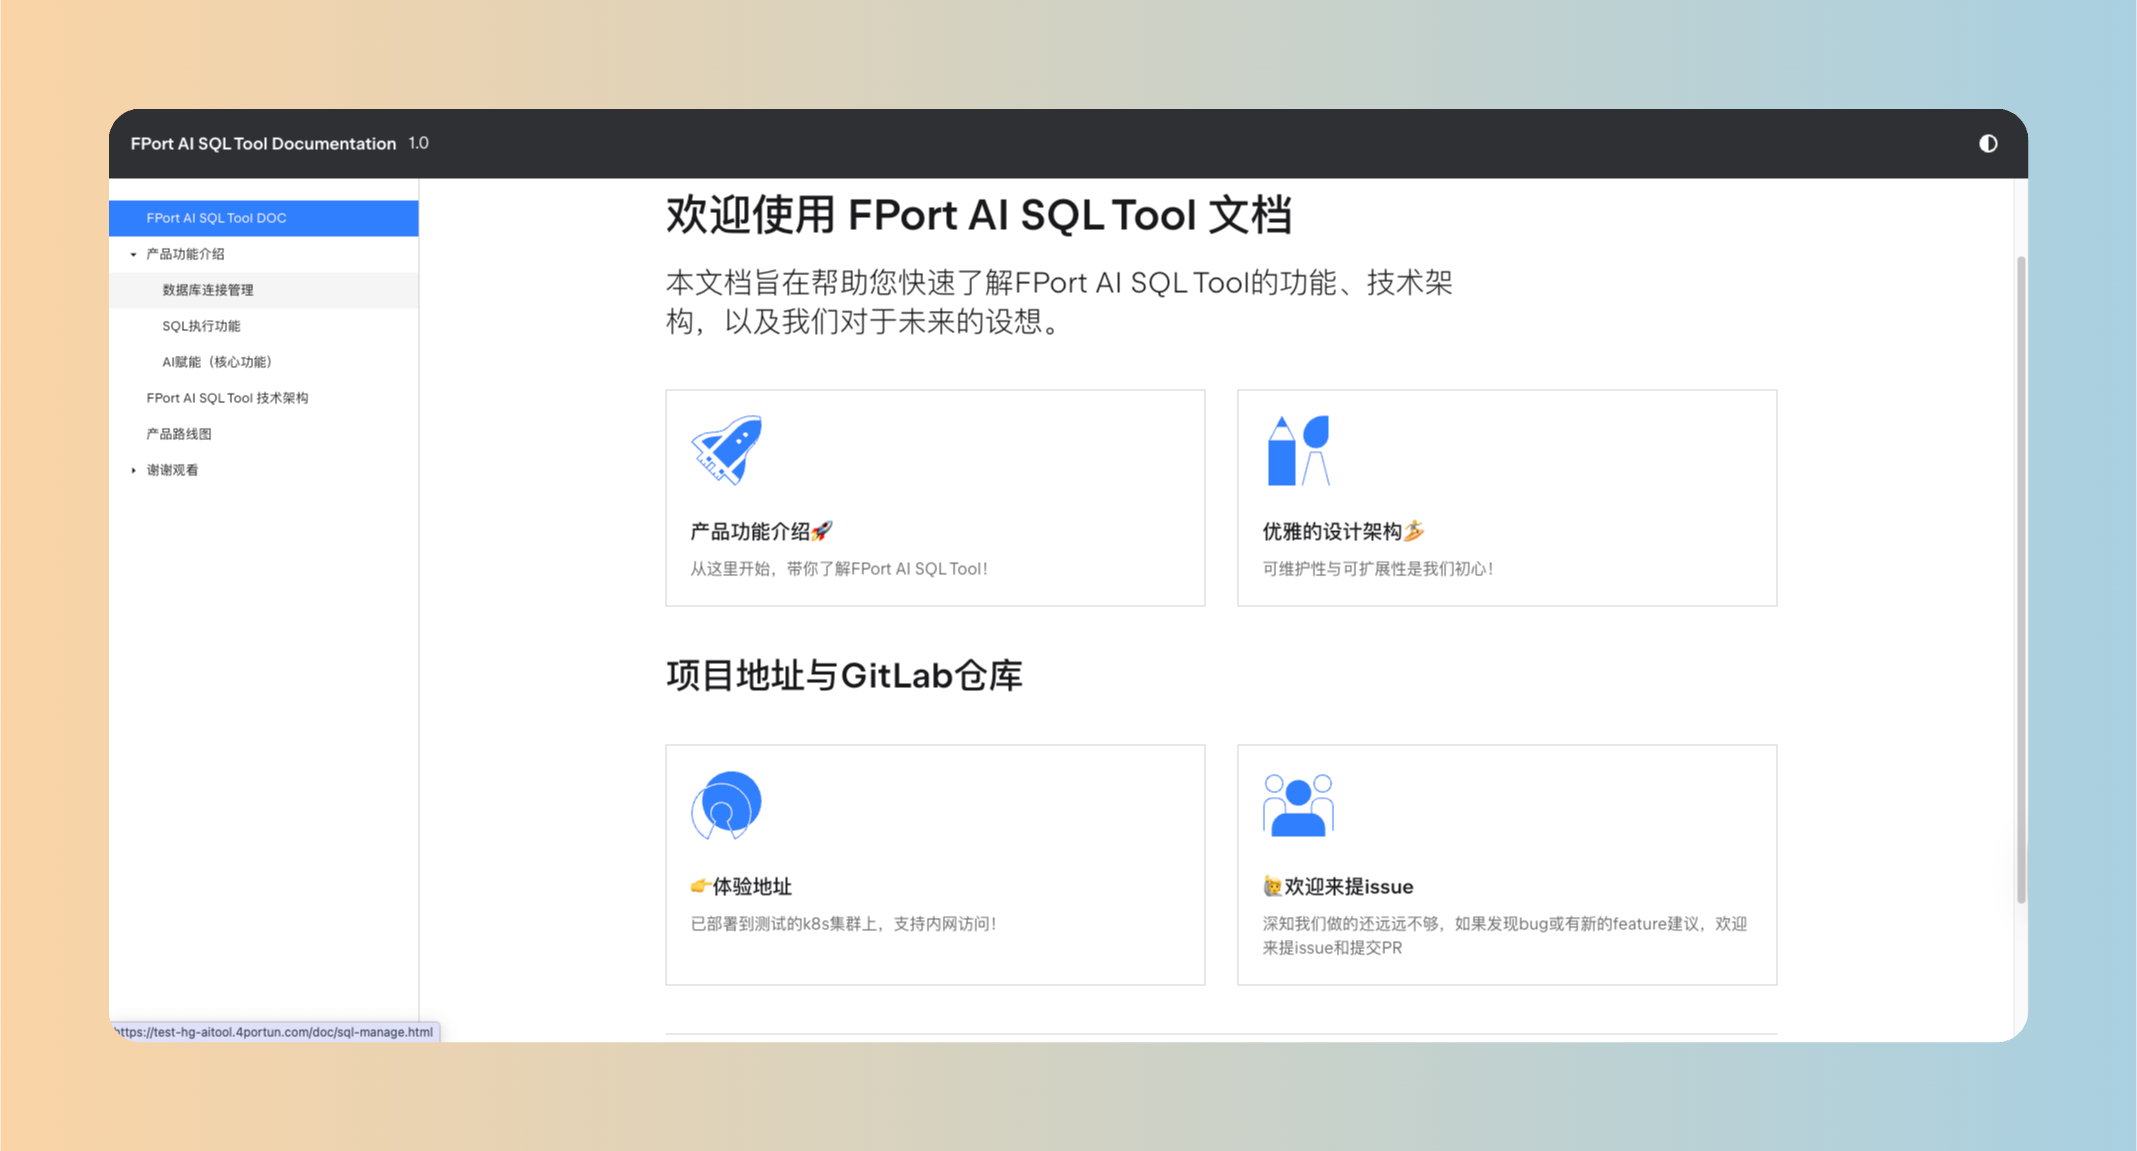The width and height of the screenshot is (2137, 1151).
Task: Toggle the dark/light theme switch
Action: pyautogui.click(x=1987, y=144)
